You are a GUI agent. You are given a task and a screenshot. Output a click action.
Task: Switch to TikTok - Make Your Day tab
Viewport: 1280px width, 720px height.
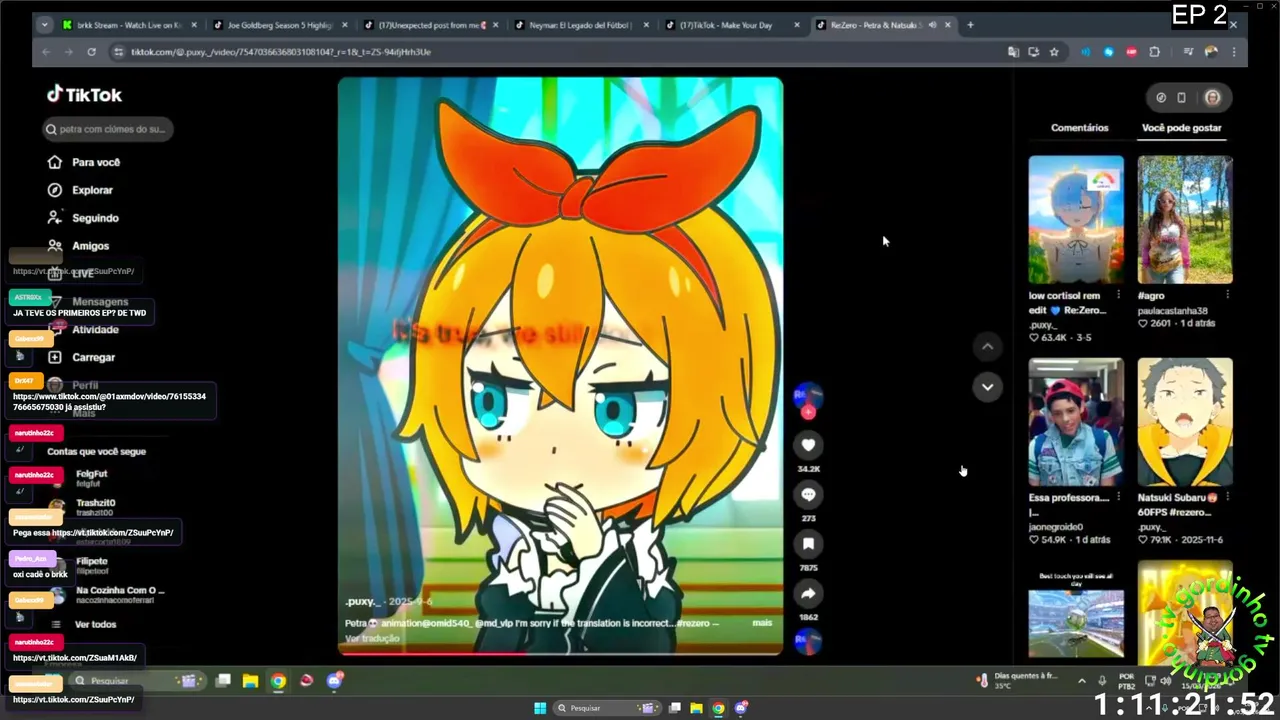point(733,25)
